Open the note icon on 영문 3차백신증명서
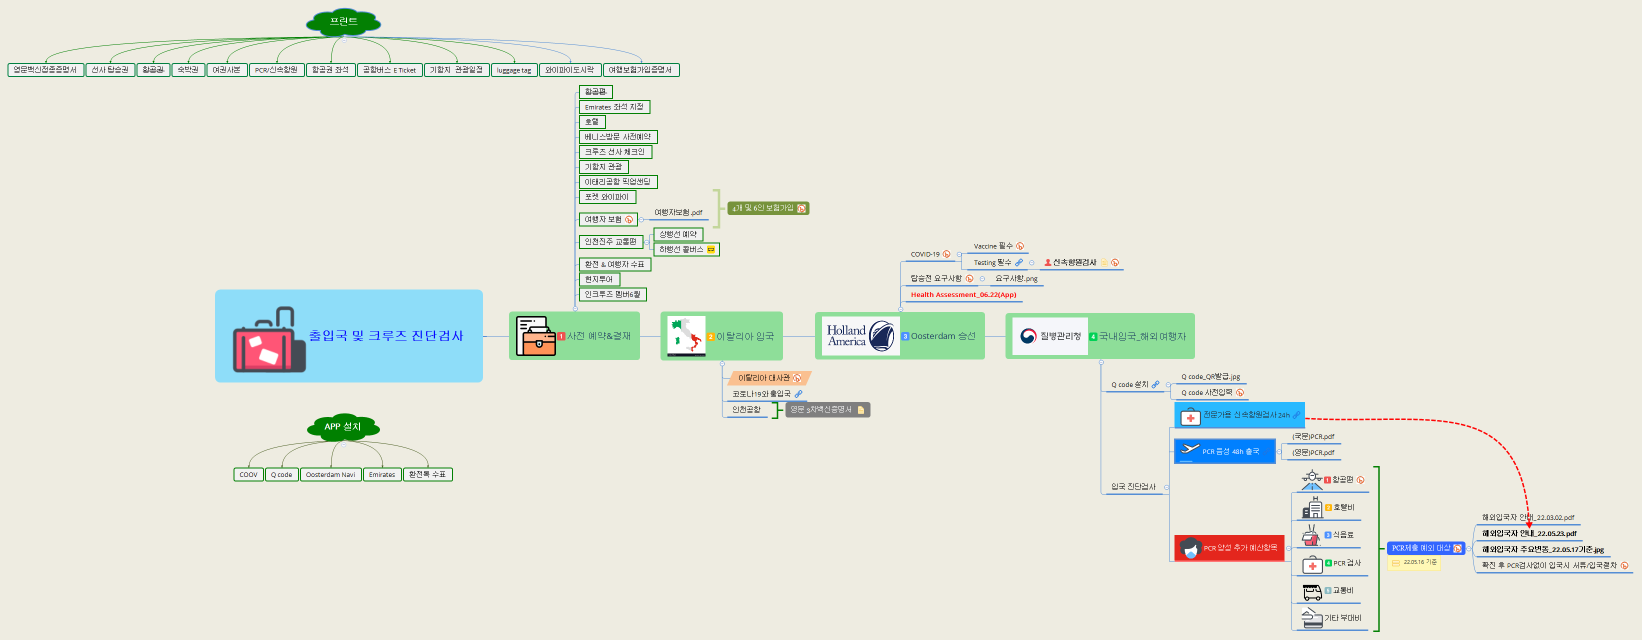Image resolution: width=1642 pixels, height=640 pixels. (x=861, y=410)
